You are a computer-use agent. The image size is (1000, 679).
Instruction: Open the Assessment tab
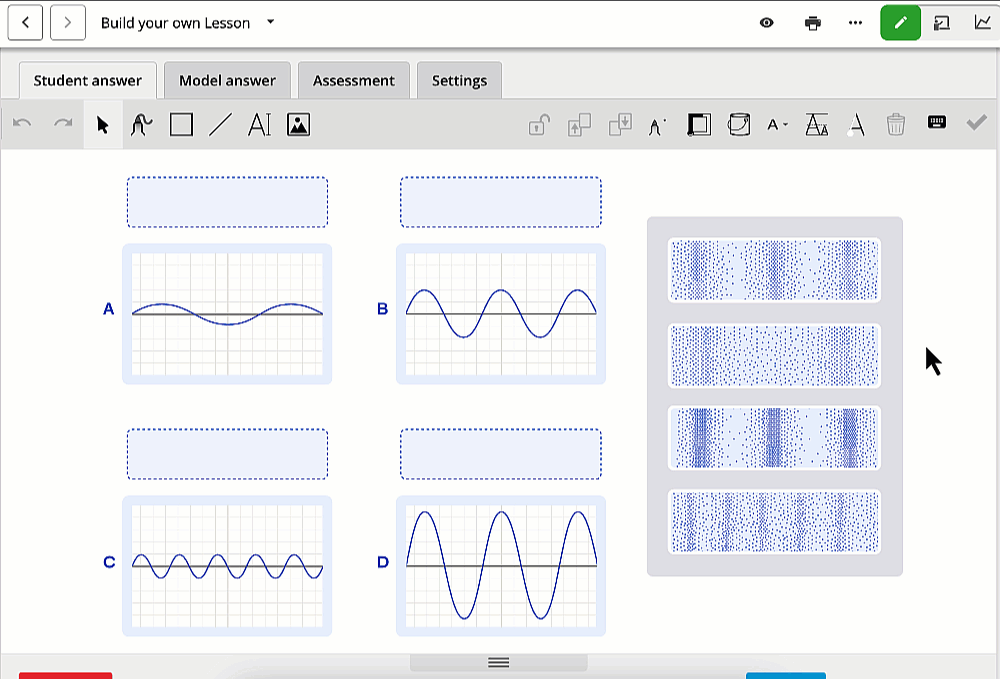coord(353,79)
